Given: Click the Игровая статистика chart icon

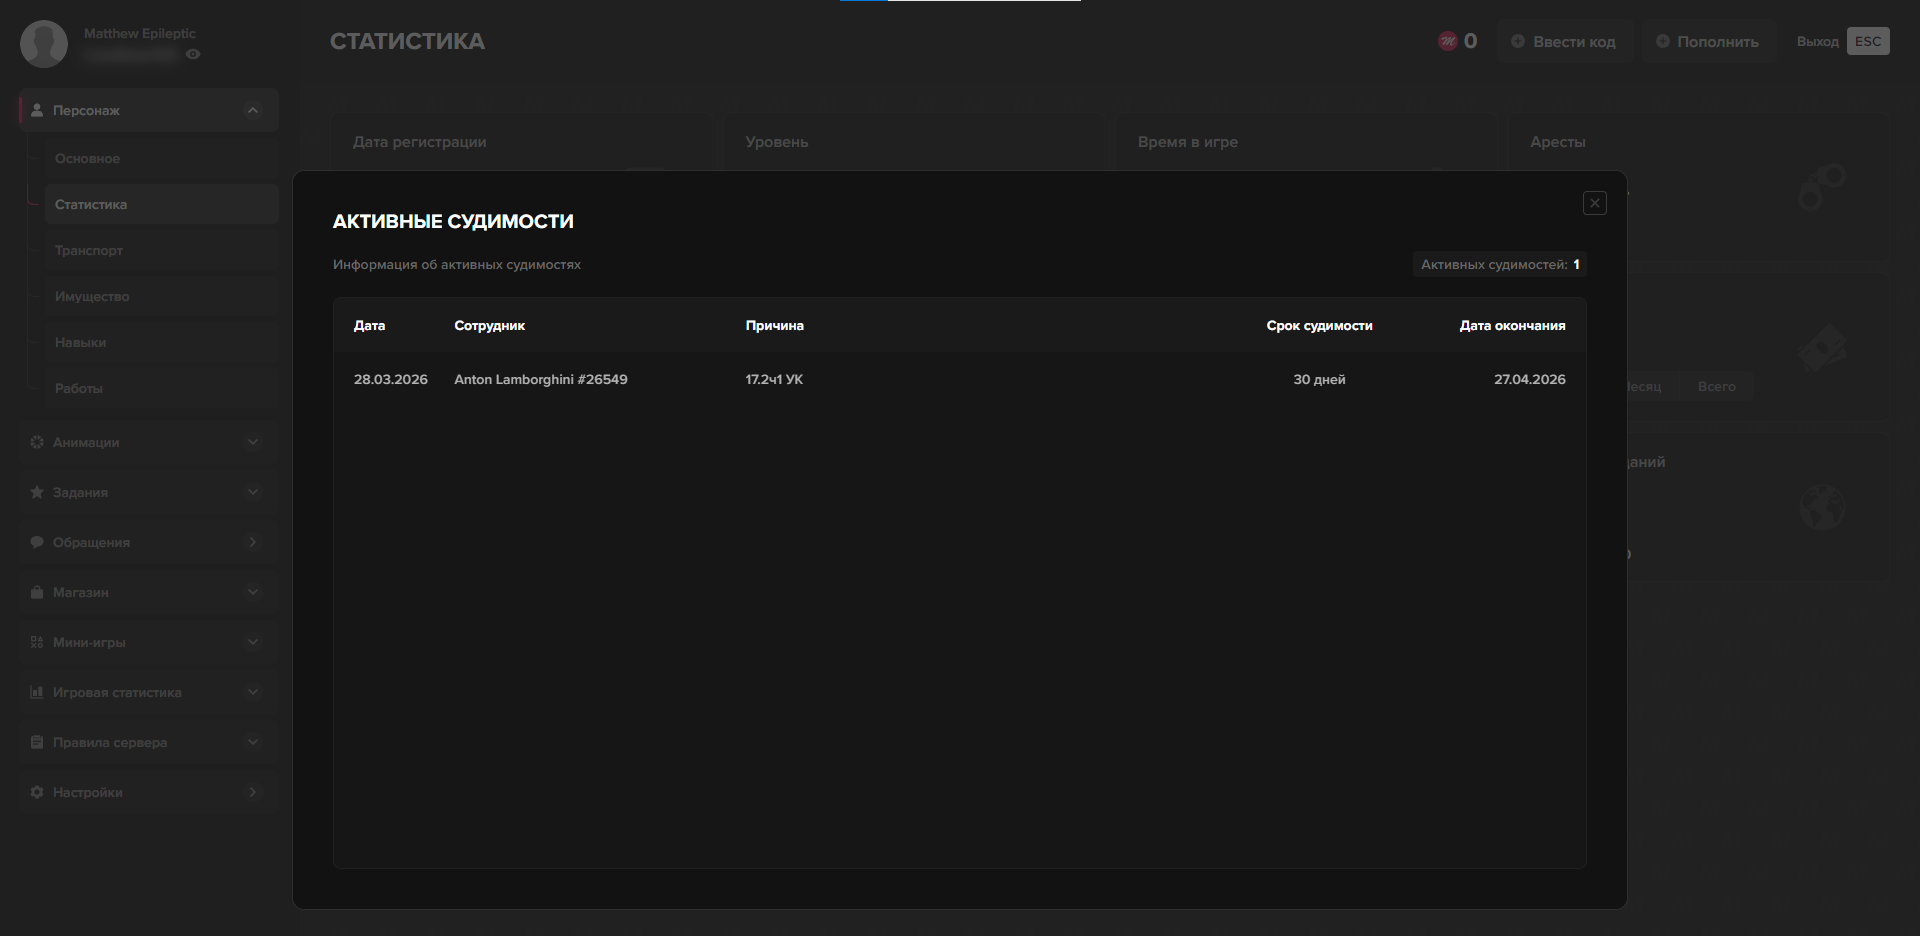Looking at the screenshot, I should click(x=37, y=692).
